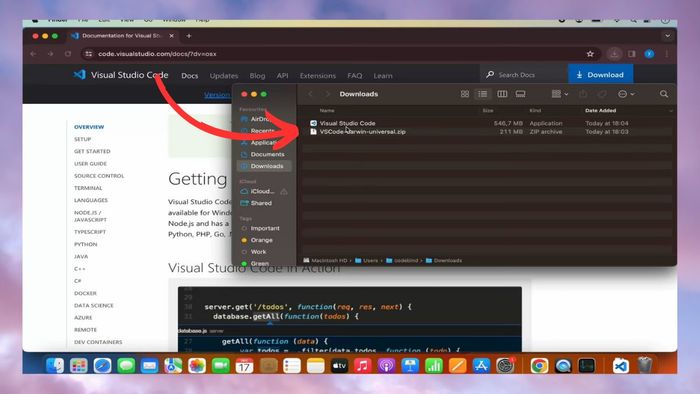Switch Finder to icon view
Image resolution: width=700 pixels, height=394 pixels.
coord(465,94)
